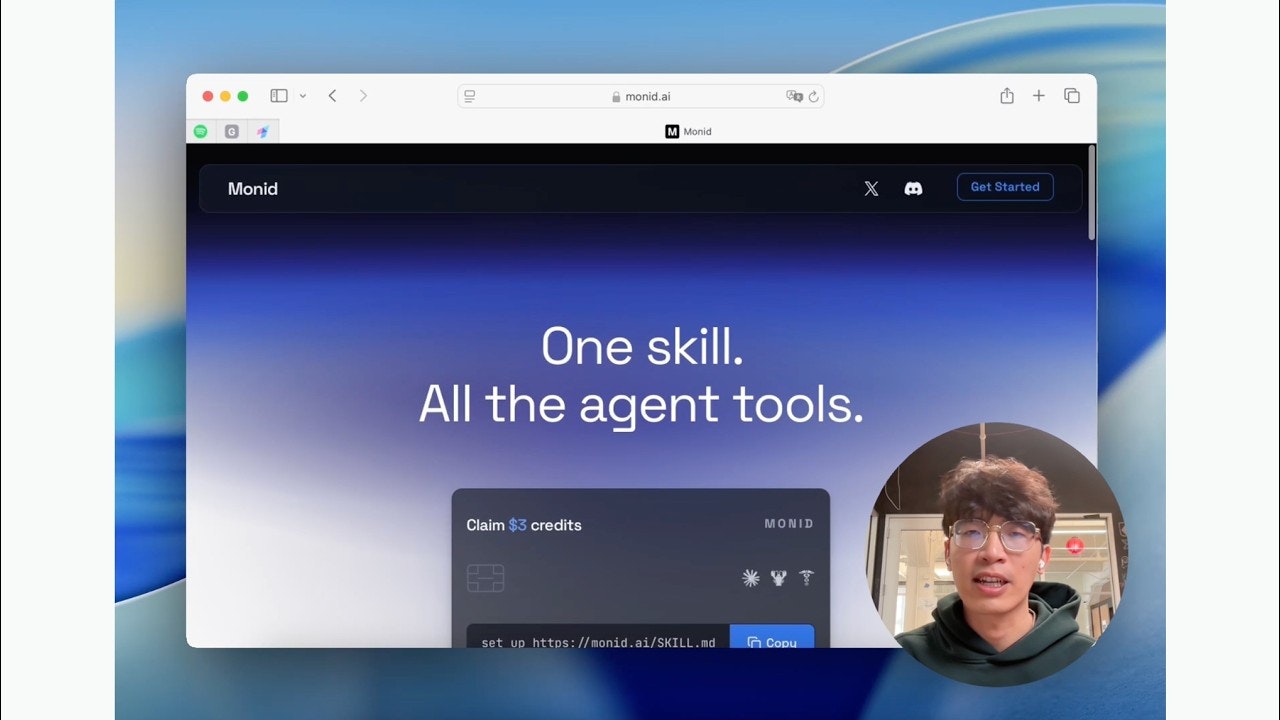1280x720 pixels.
Task: Expand the sidebar tab group dropdown arrow
Action: [303, 96]
